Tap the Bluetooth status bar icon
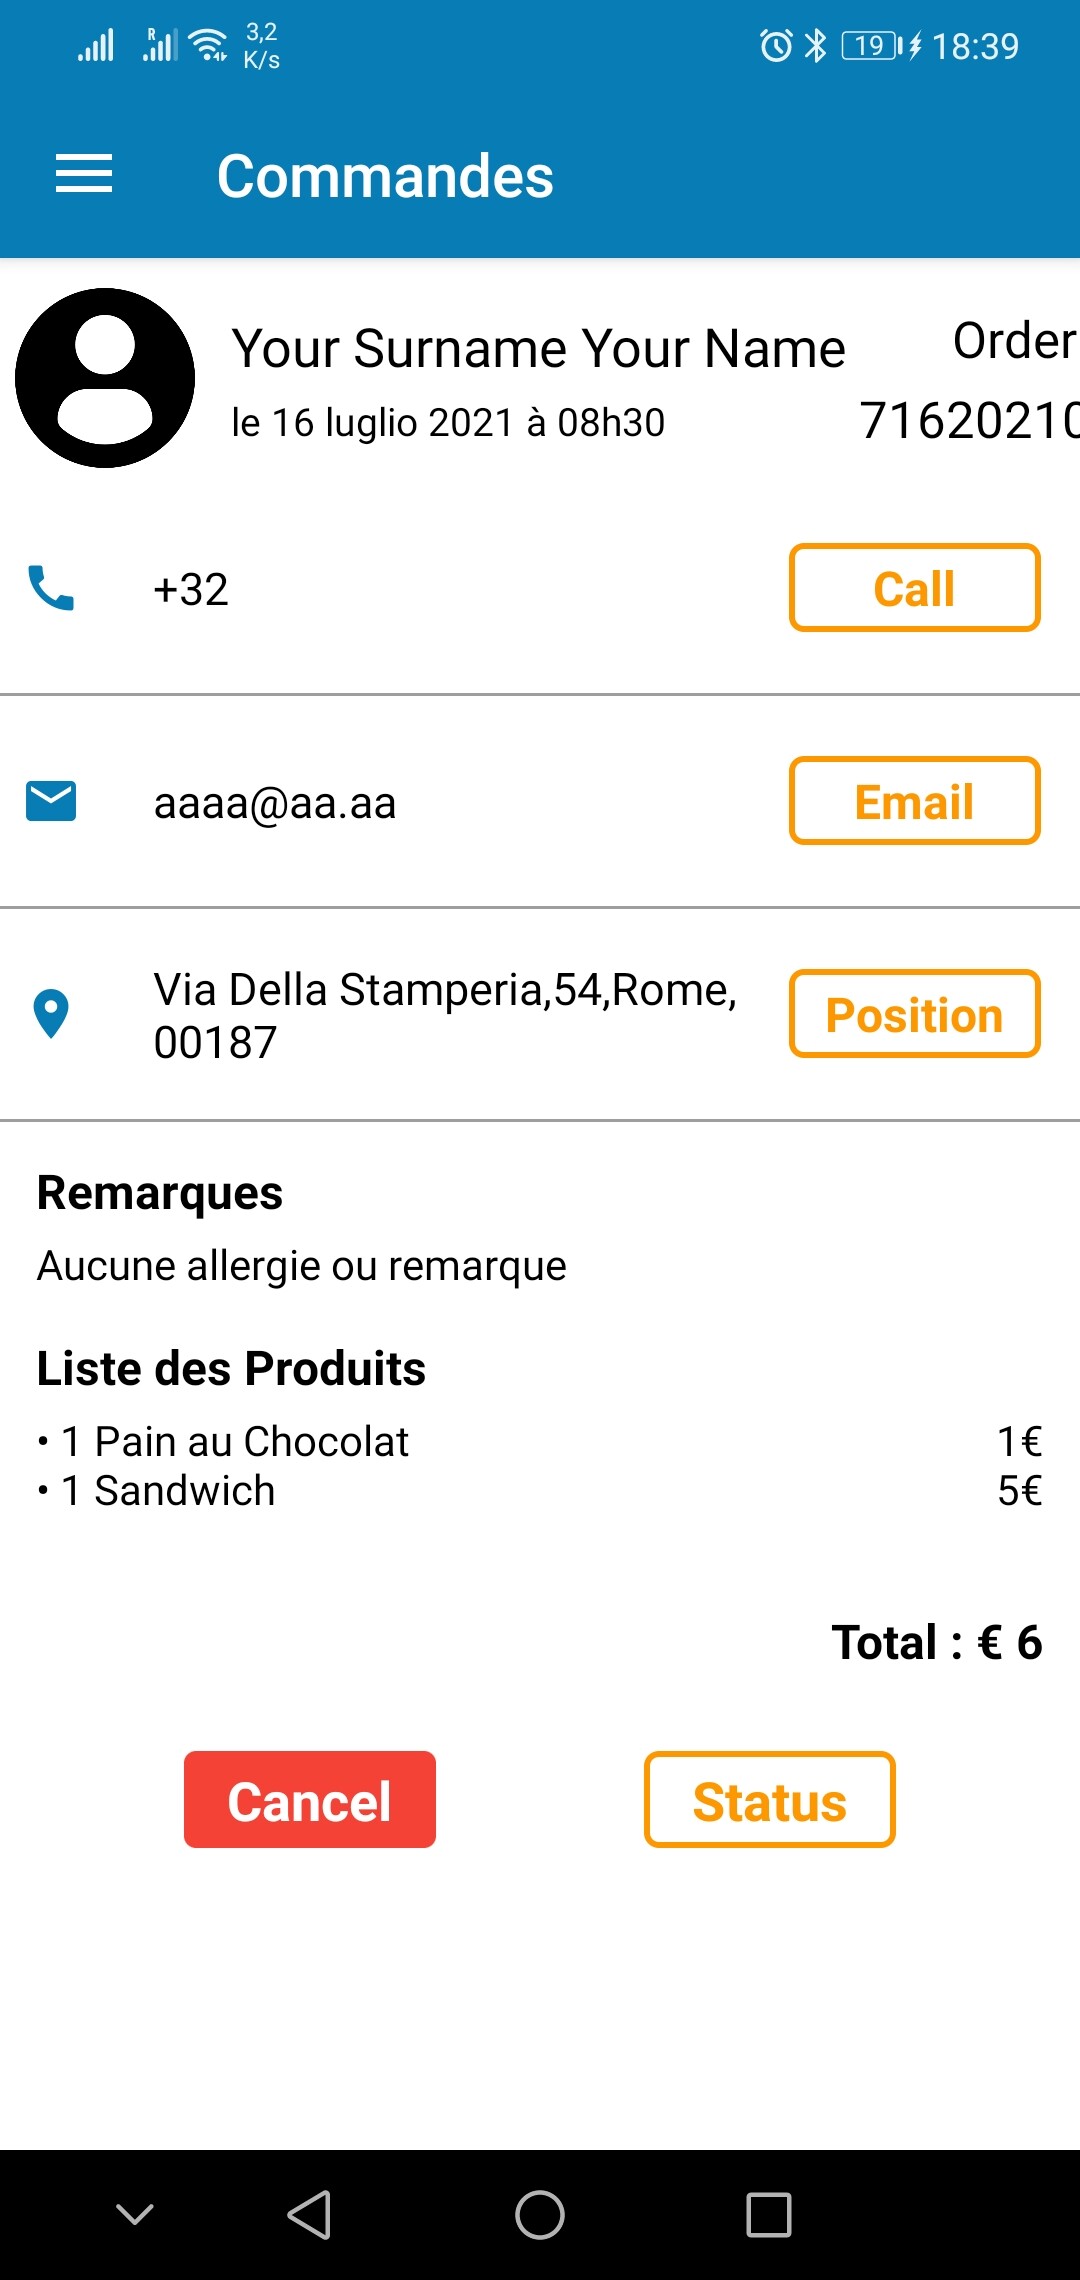Screen dimensions: 1080x2280 (x=816, y=46)
